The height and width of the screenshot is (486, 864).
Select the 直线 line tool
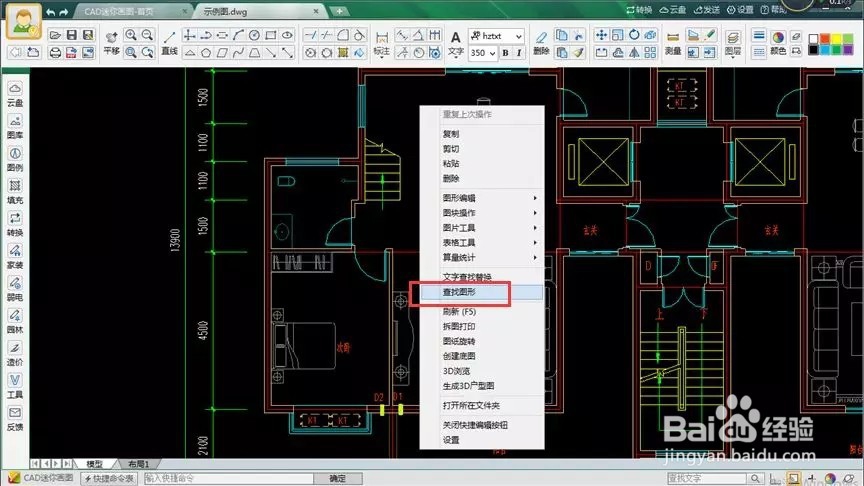[169, 43]
